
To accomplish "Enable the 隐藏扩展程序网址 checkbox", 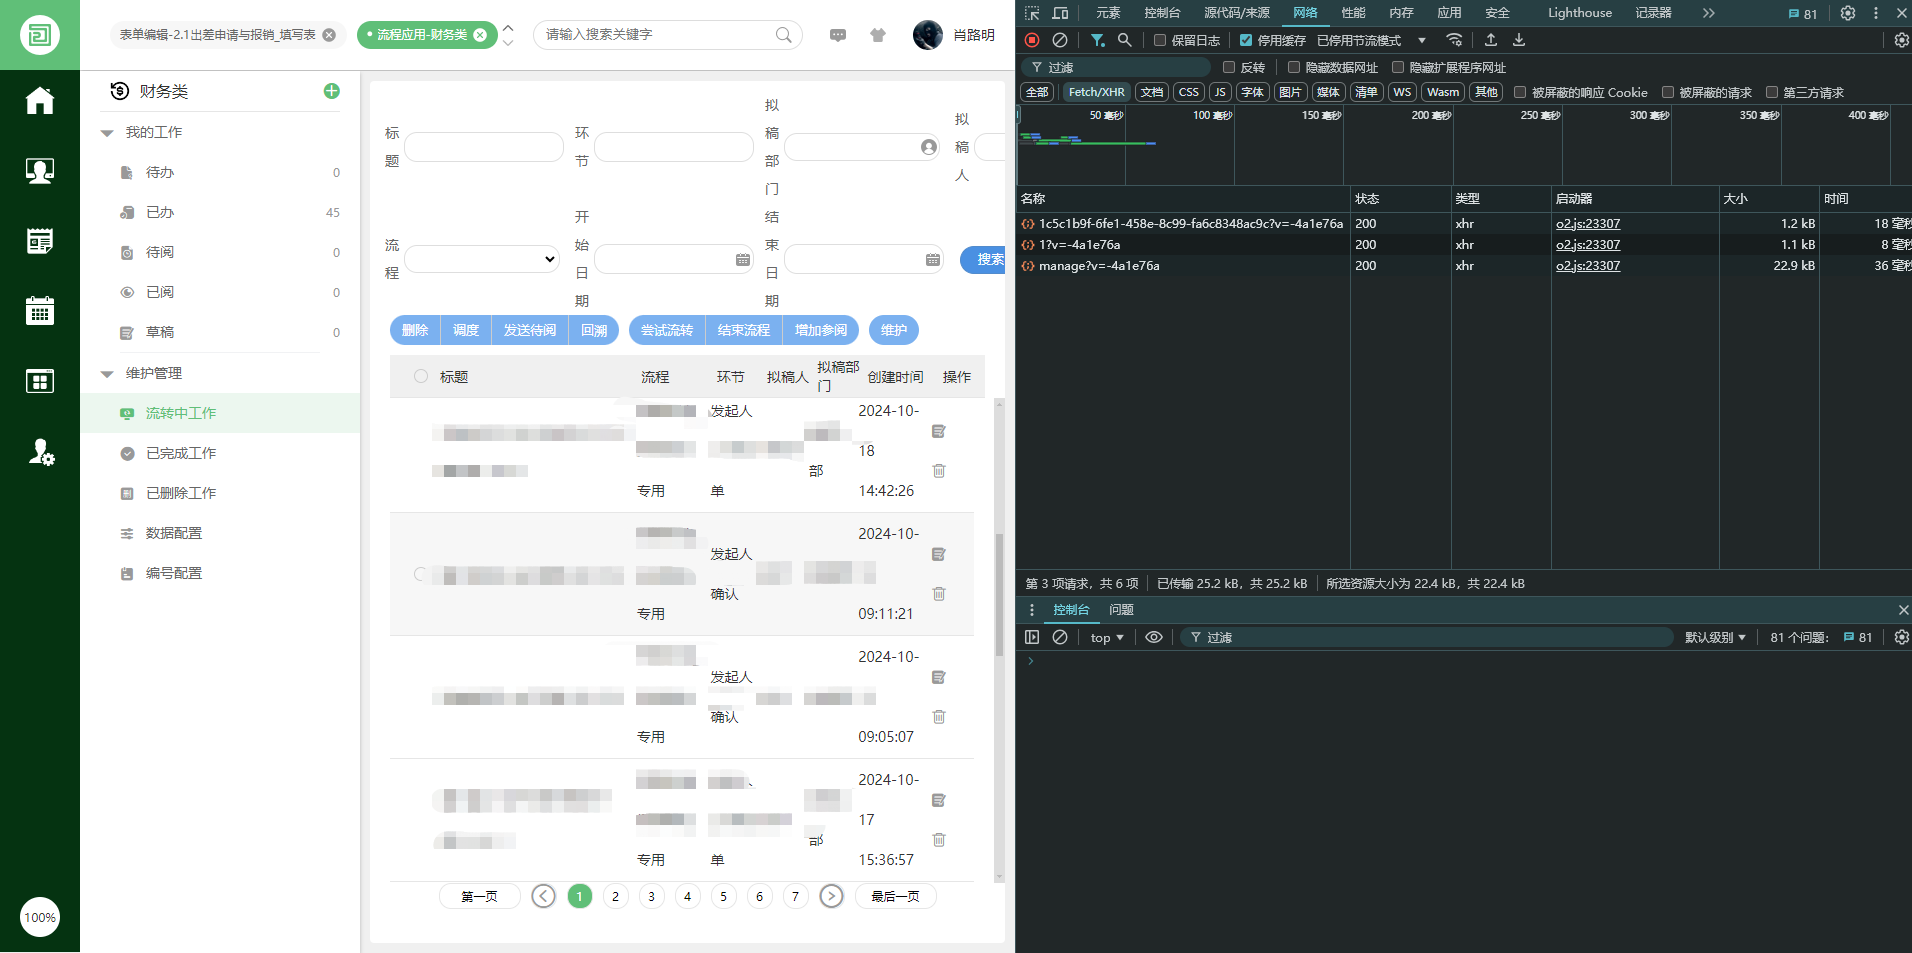I will coord(1398,67).
